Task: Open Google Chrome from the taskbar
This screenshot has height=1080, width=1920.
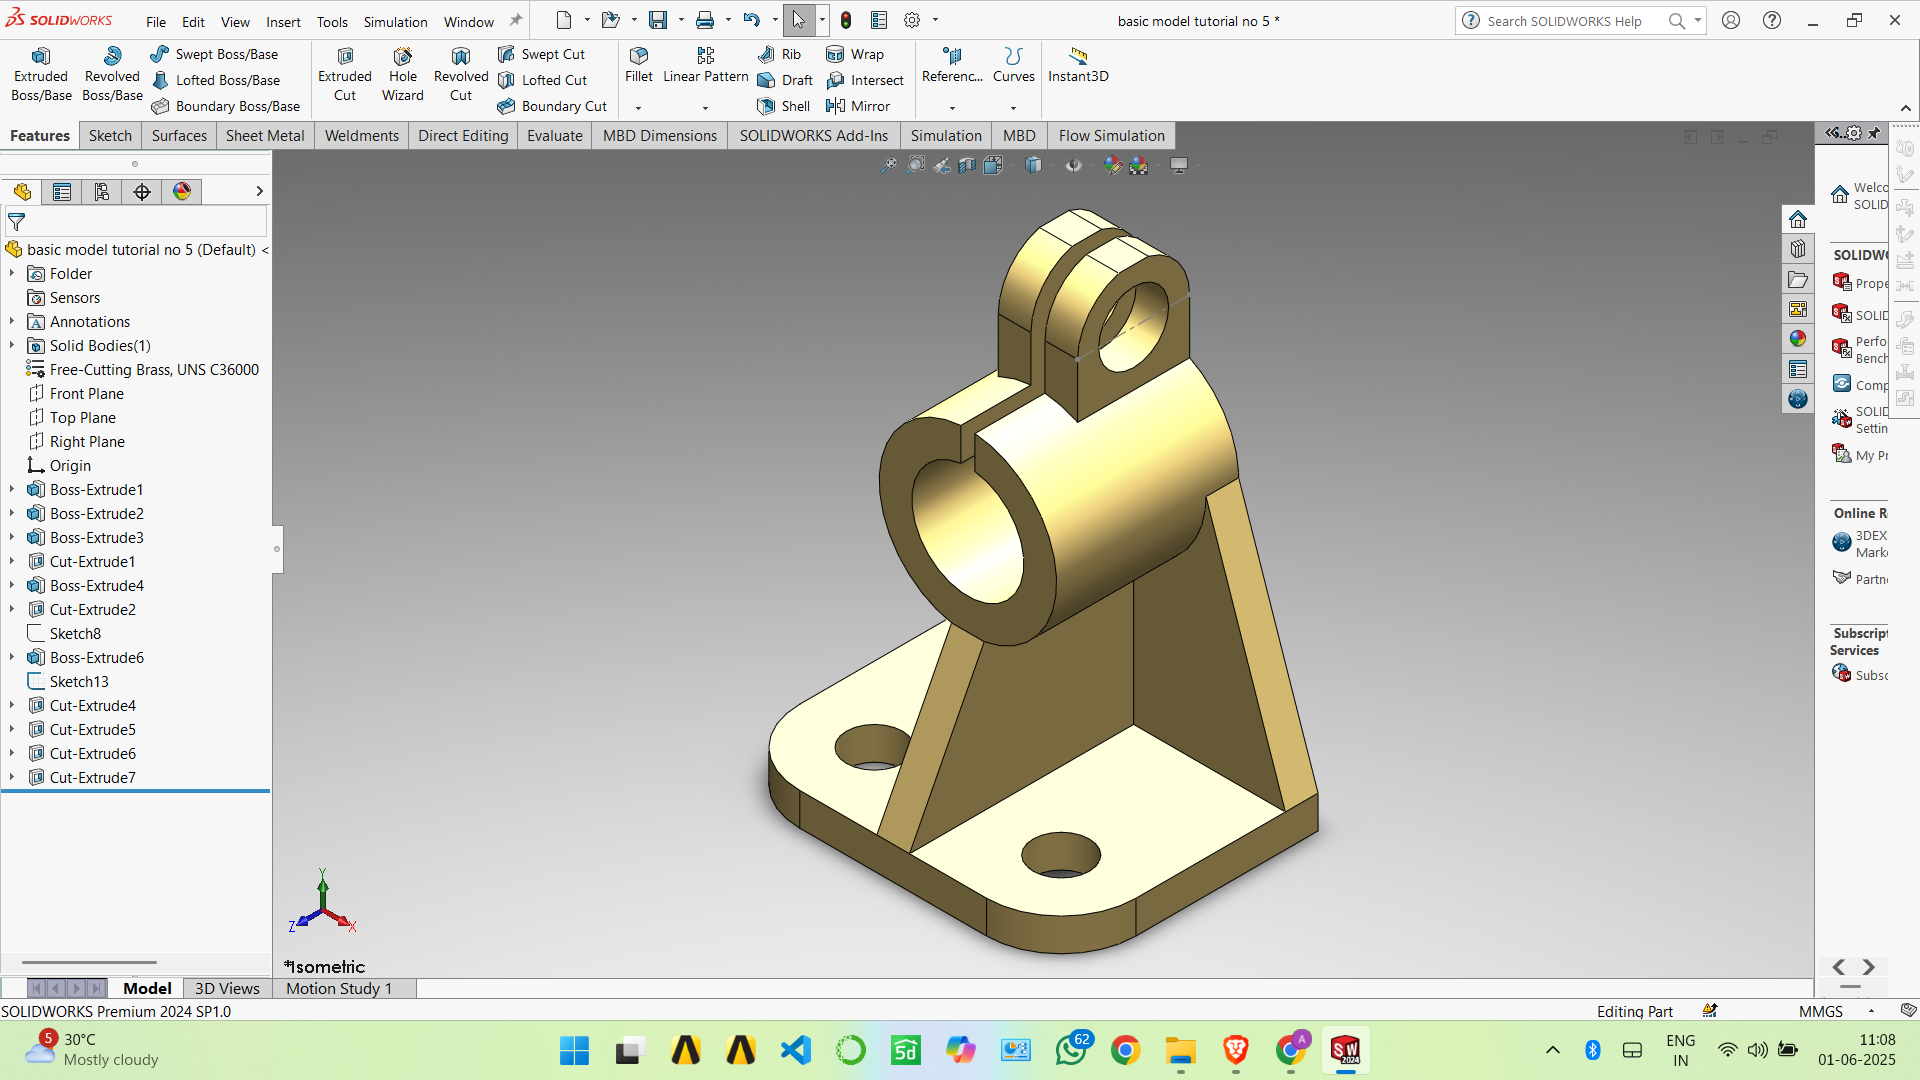Action: (x=1125, y=1050)
